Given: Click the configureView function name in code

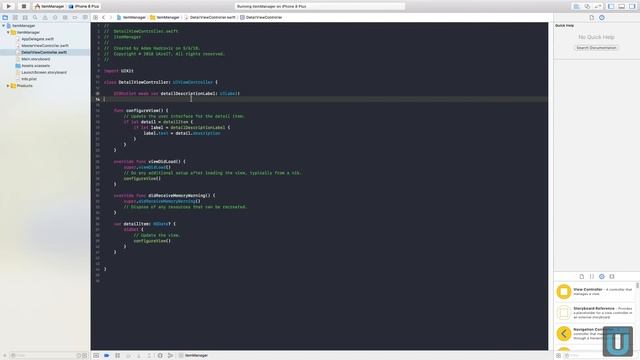Looking at the screenshot, I should coord(142,110).
